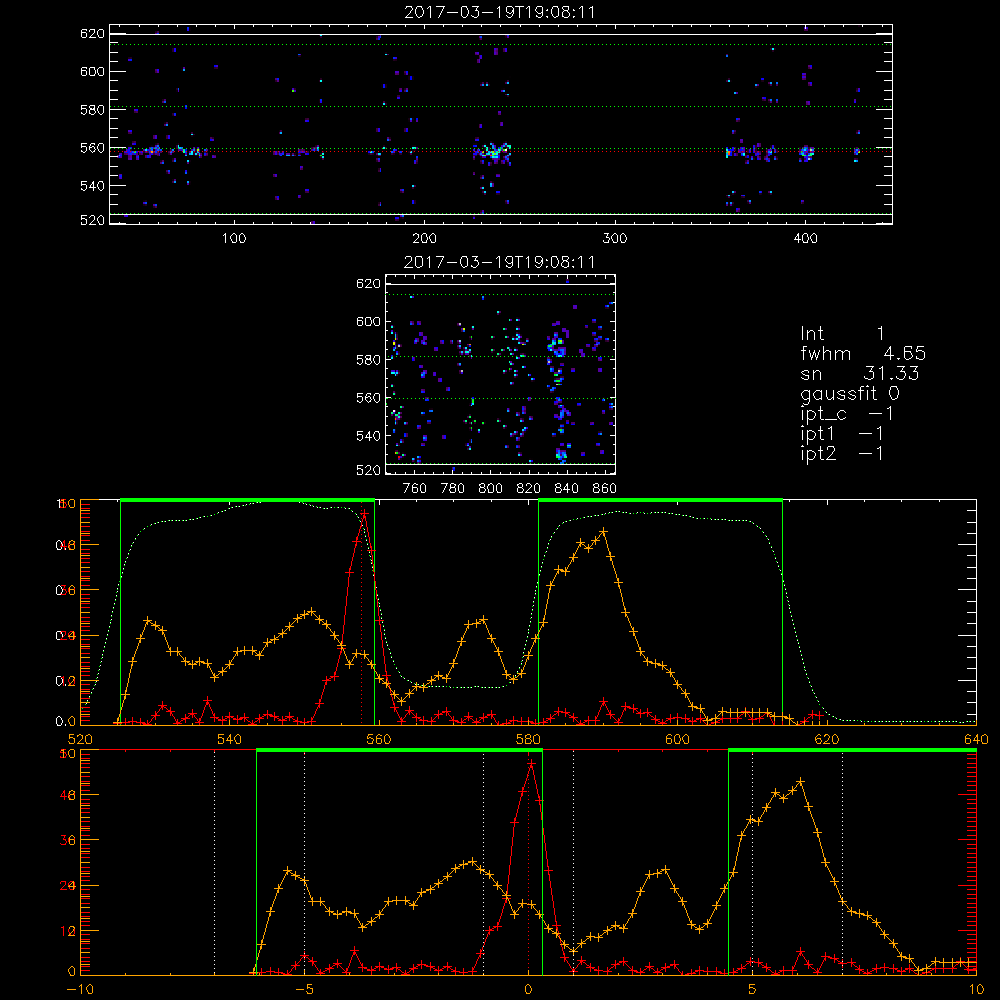The height and width of the screenshot is (1000, 1000).
Task: Click the y-axis label 560 of the wide top image
Action: pyautogui.click(x=92, y=148)
